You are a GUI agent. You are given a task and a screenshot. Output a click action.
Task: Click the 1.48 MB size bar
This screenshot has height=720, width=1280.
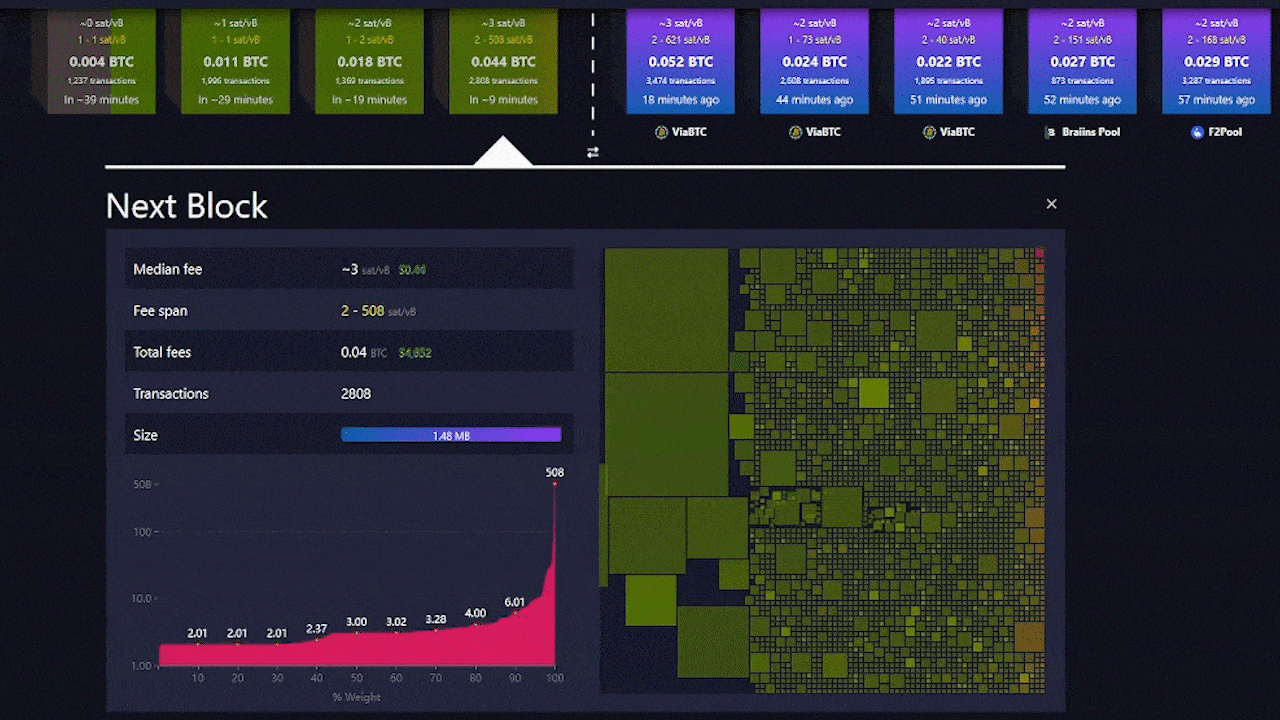(x=451, y=435)
